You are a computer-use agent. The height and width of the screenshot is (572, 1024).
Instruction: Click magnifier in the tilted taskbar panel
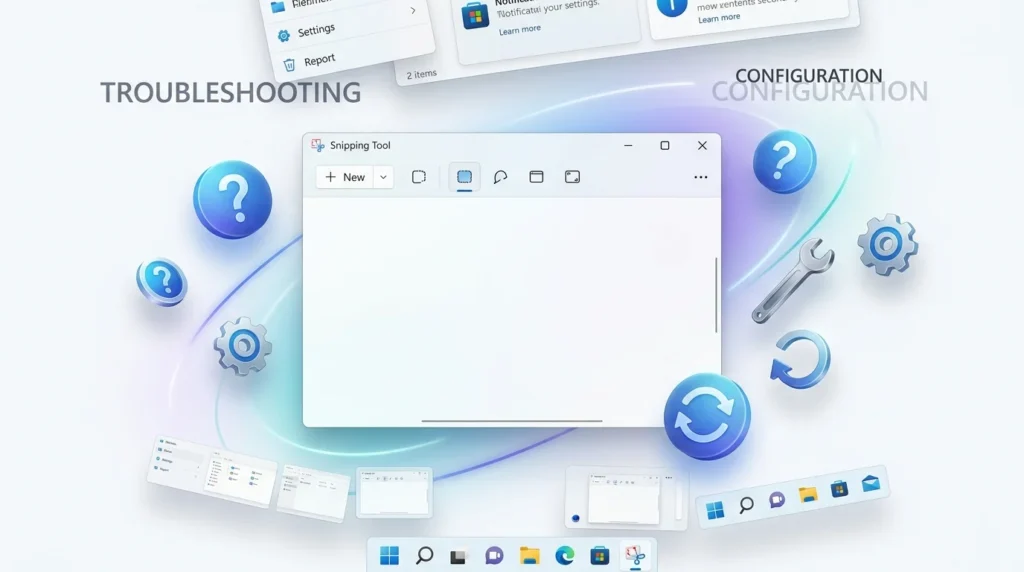tap(746, 504)
